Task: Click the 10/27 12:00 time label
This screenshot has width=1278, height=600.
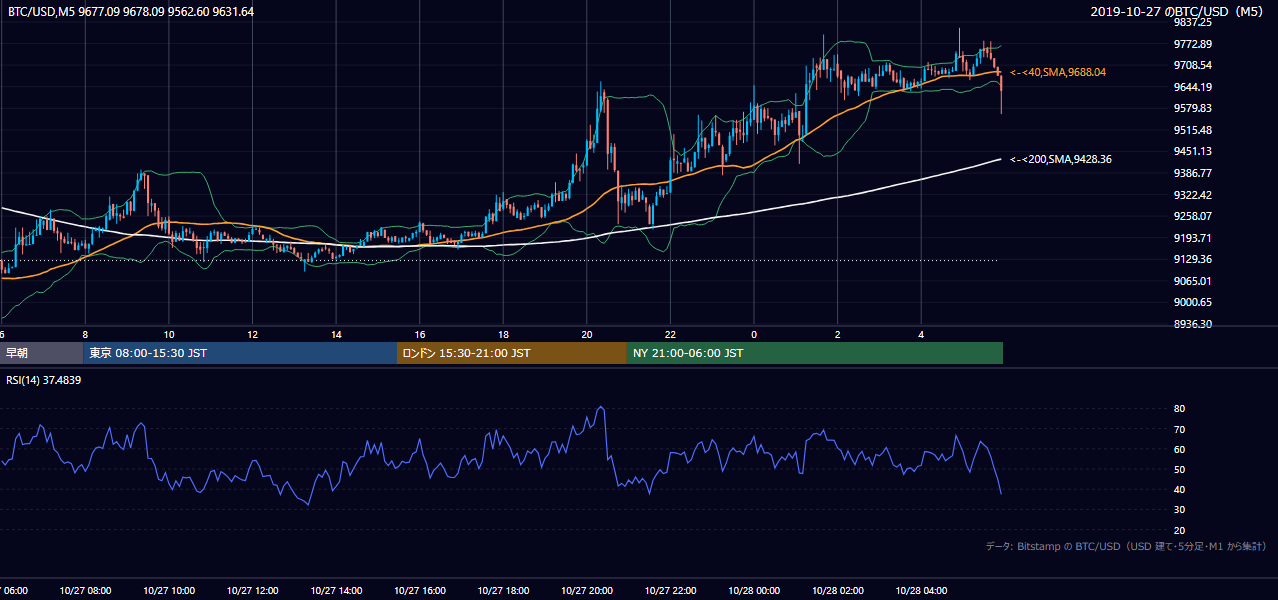Action: click(252, 590)
